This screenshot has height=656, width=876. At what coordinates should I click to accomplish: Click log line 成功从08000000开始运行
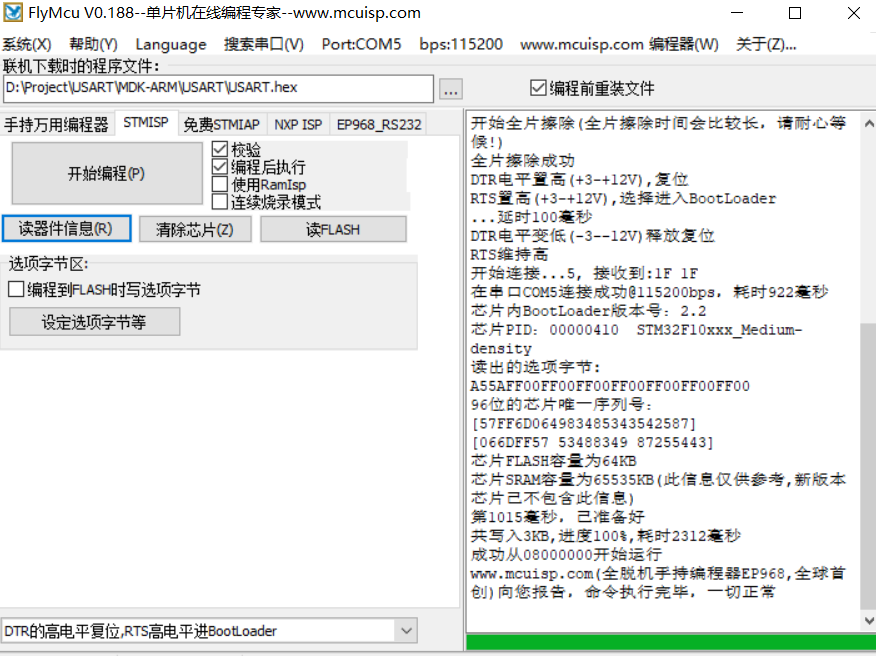pos(566,555)
